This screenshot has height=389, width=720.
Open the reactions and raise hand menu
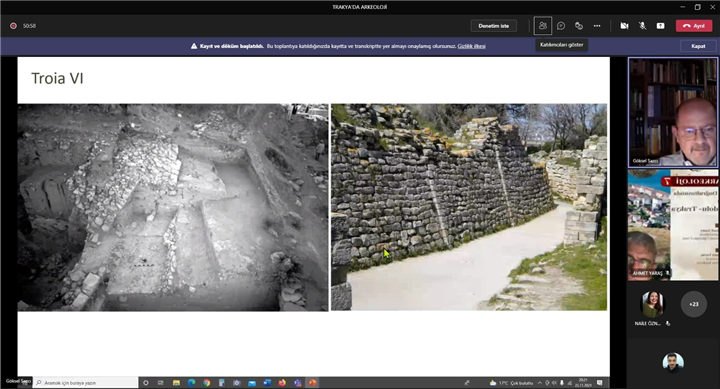pos(579,26)
